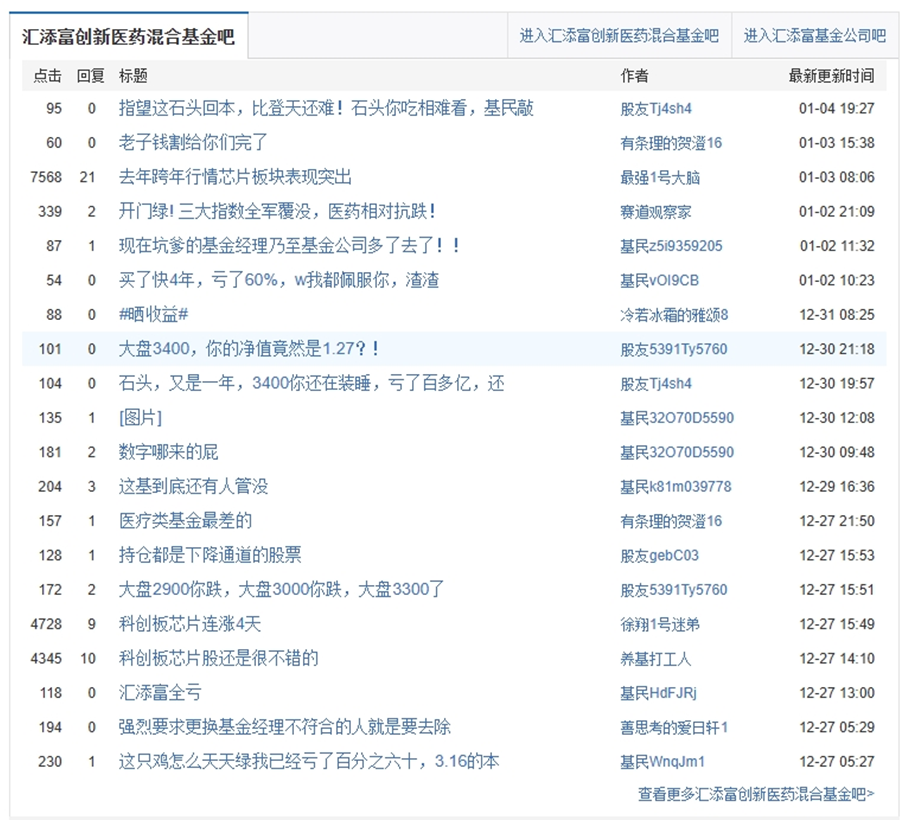Open the post 科创板芯片连涨4天

click(x=190, y=624)
